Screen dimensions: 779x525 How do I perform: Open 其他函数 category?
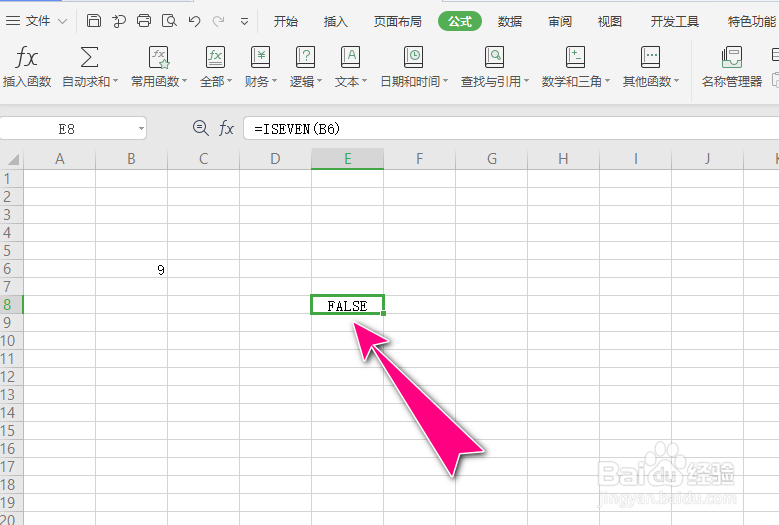pyautogui.click(x=650, y=67)
